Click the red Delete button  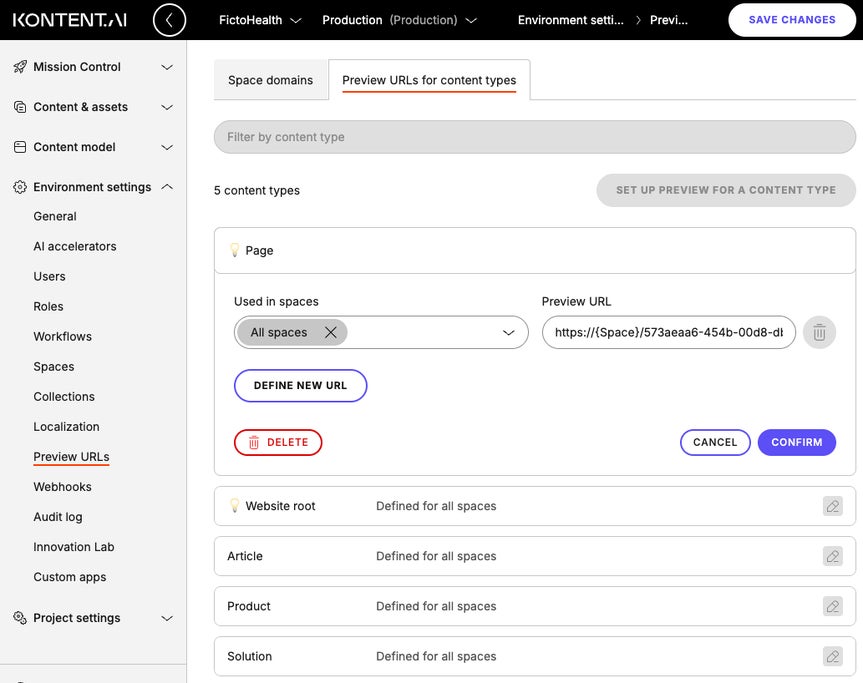point(278,442)
